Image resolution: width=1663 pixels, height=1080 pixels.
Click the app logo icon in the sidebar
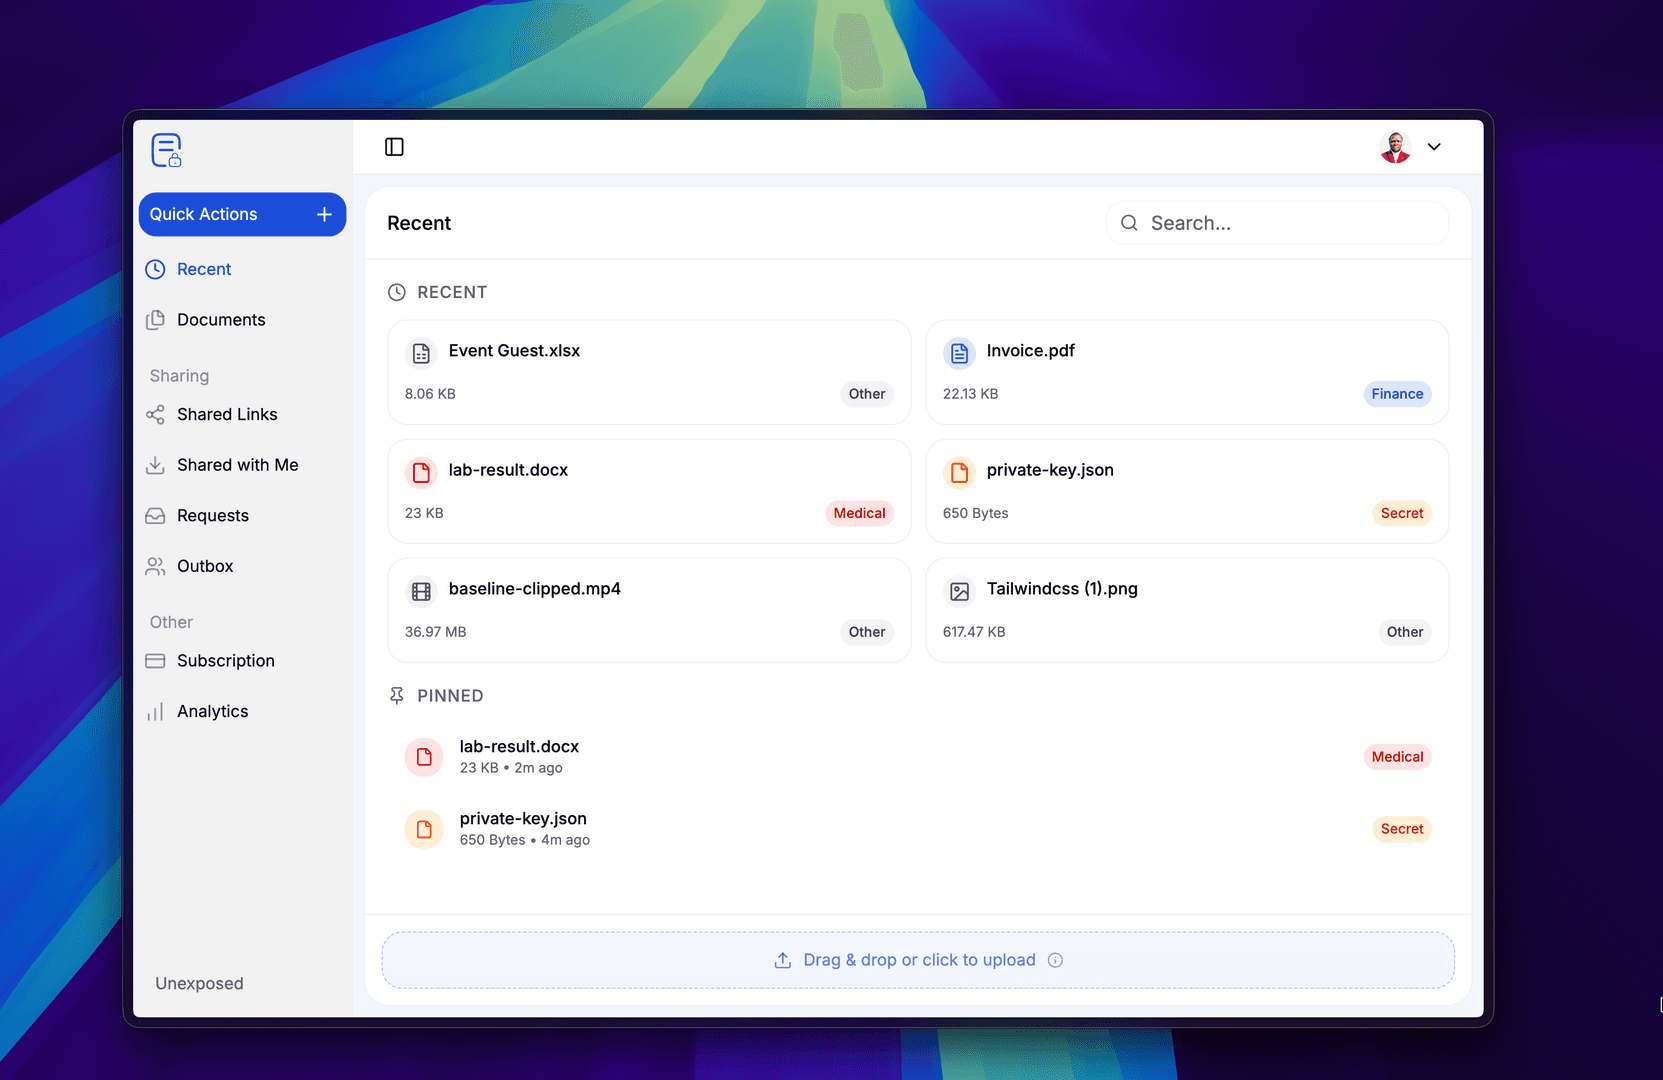(166, 150)
